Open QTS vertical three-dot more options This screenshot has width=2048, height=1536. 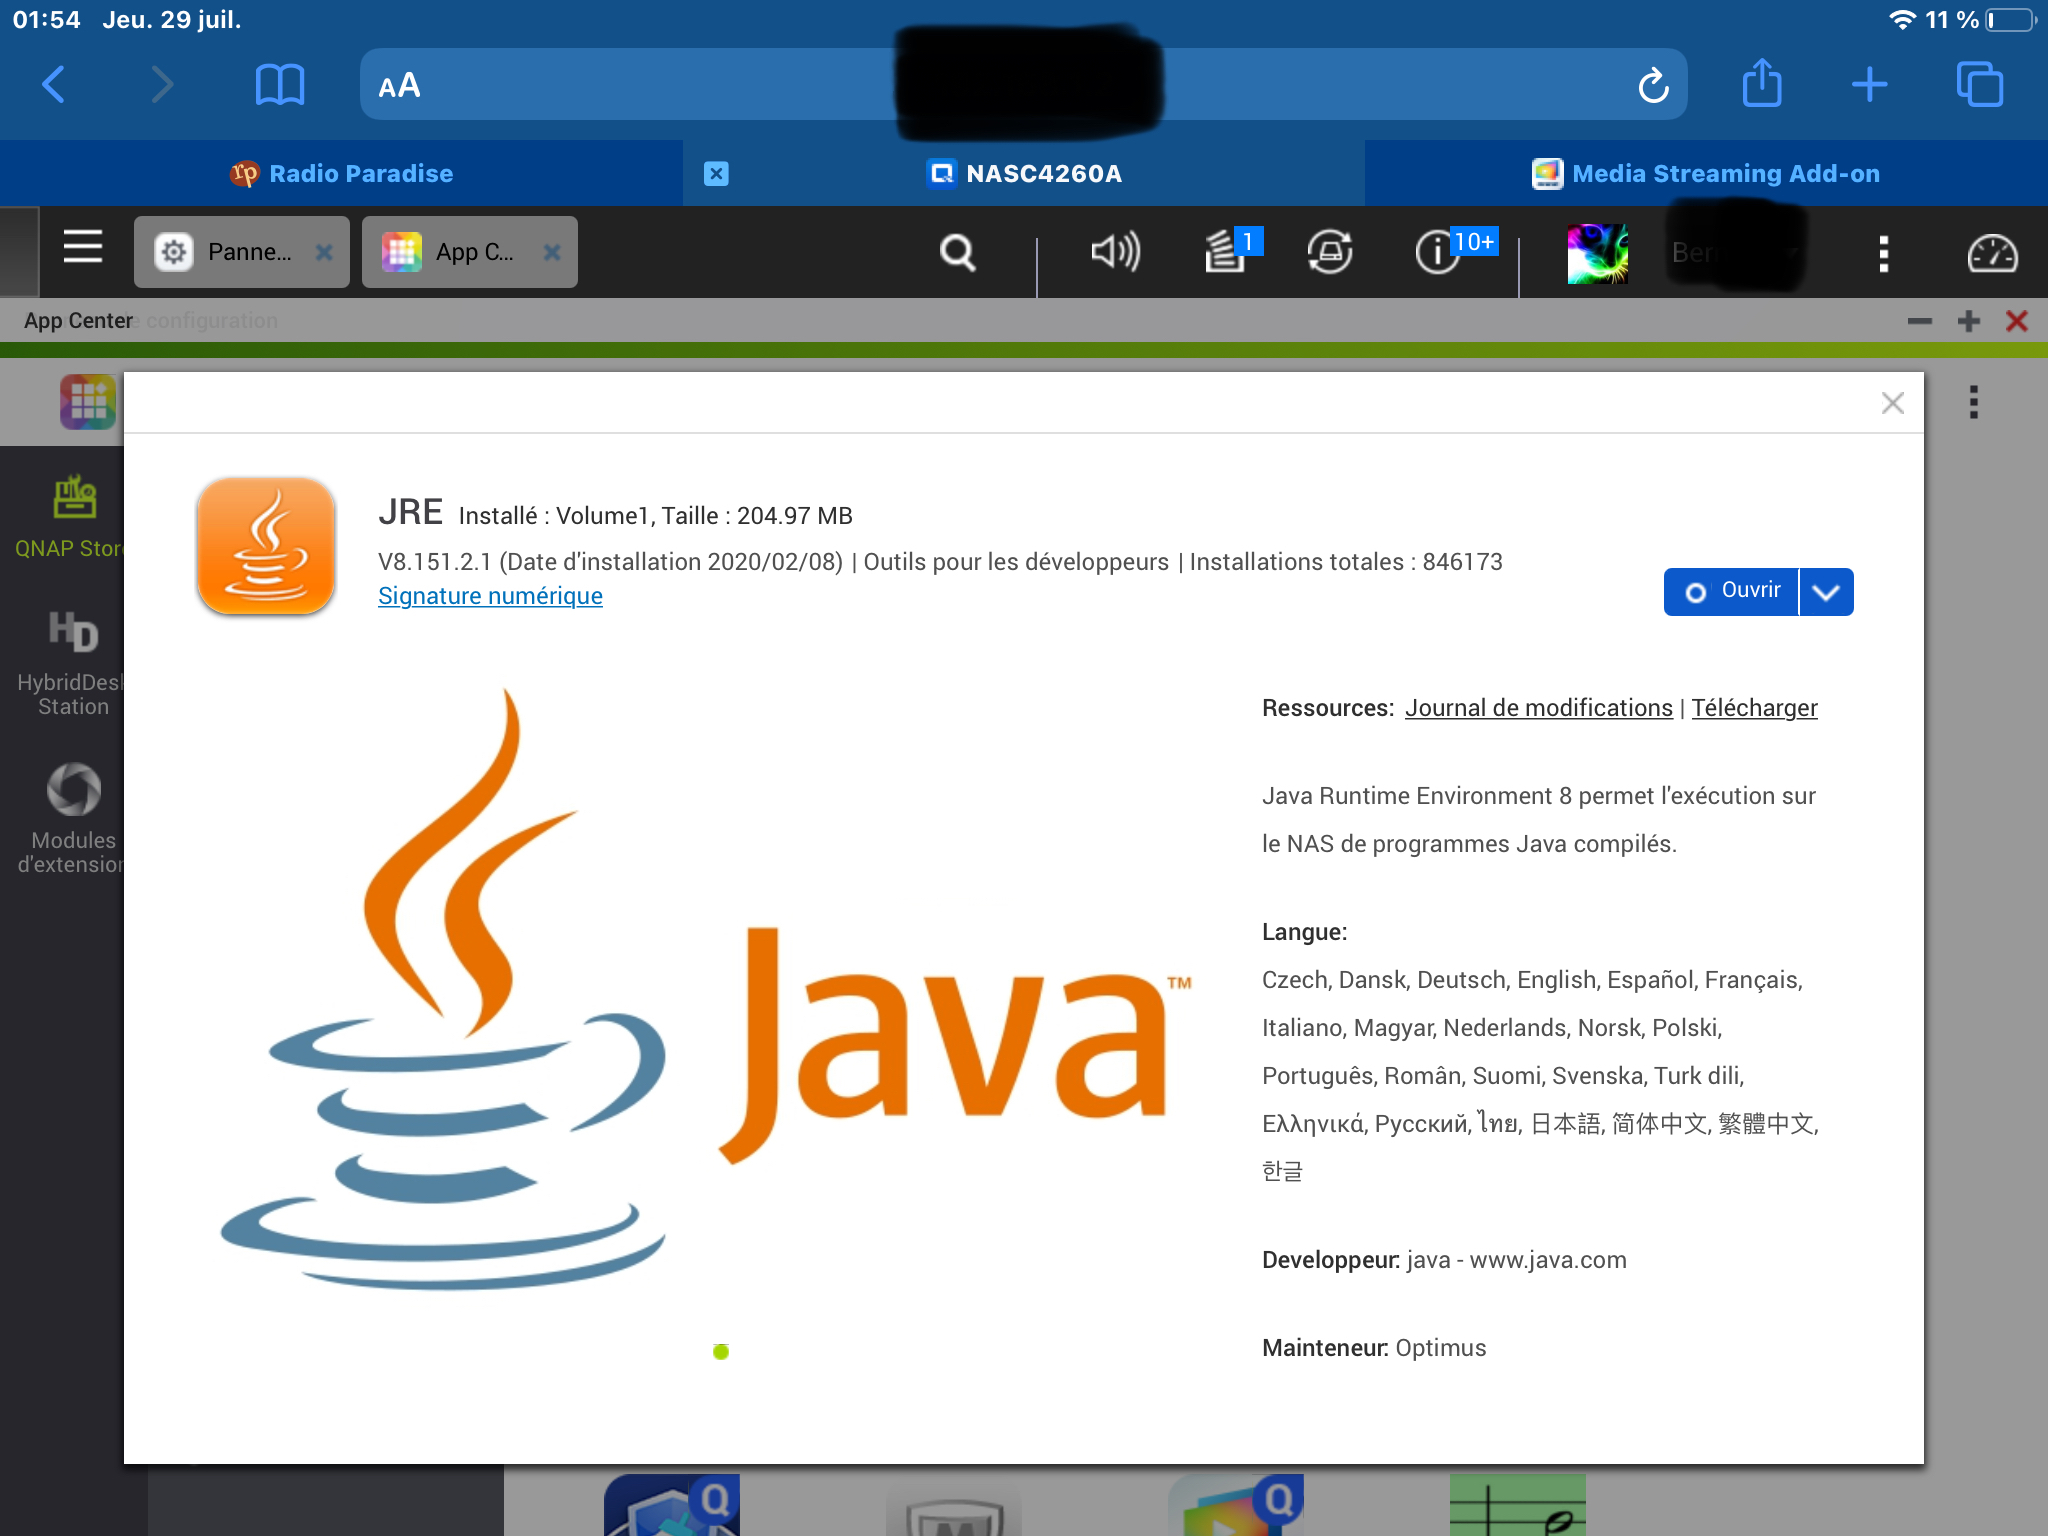click(x=1884, y=254)
